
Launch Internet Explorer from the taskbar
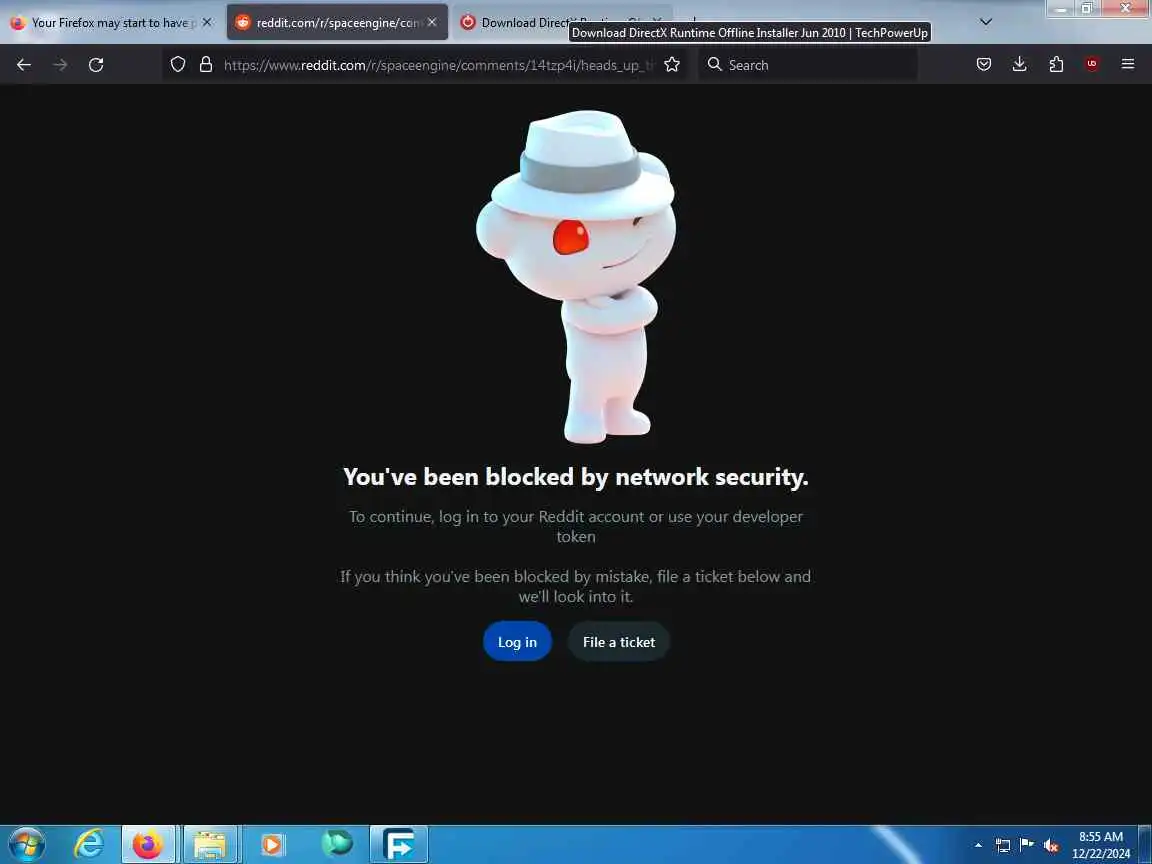click(89, 845)
